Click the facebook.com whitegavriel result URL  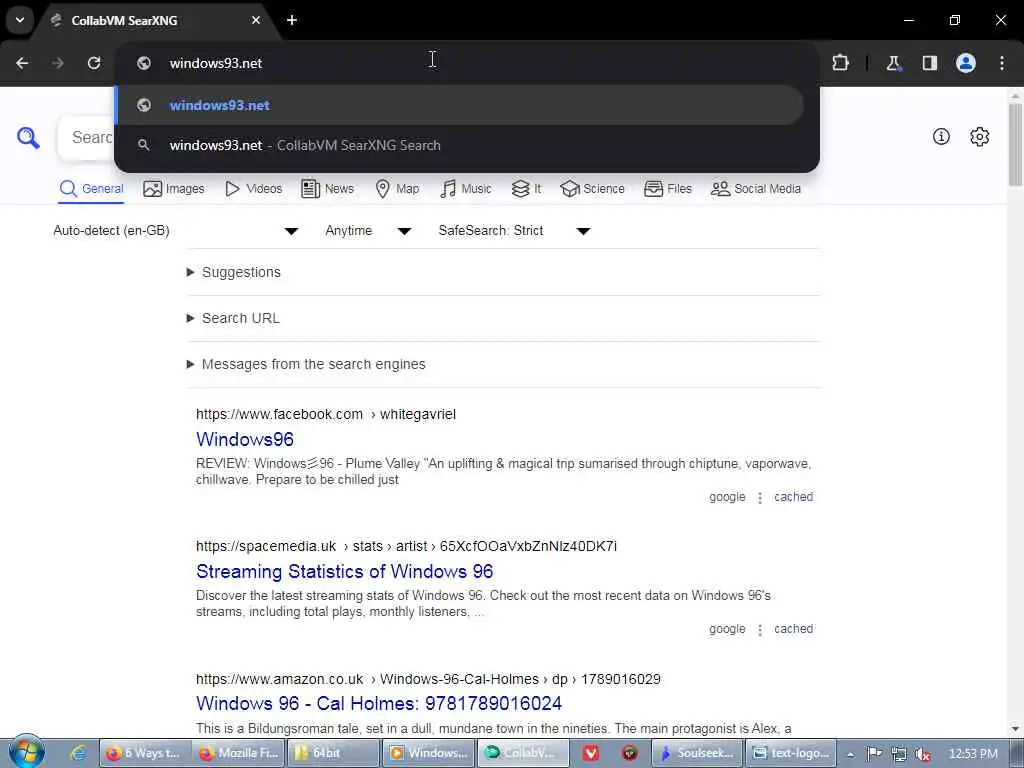click(326, 414)
